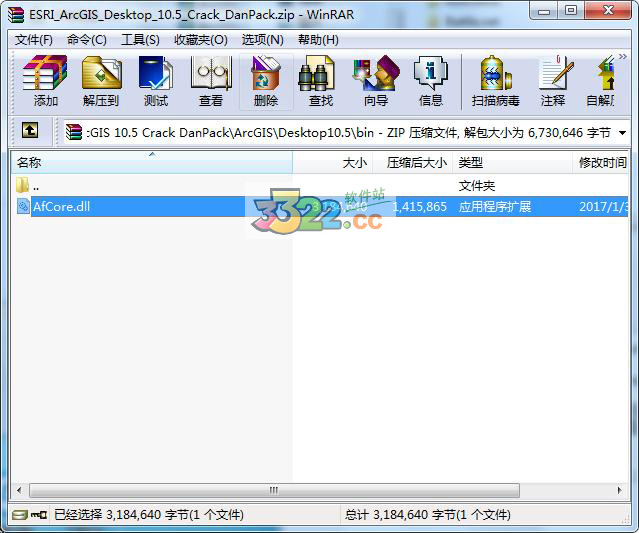
Task: Expand the toolbar overflow chevron
Action: coord(623,57)
